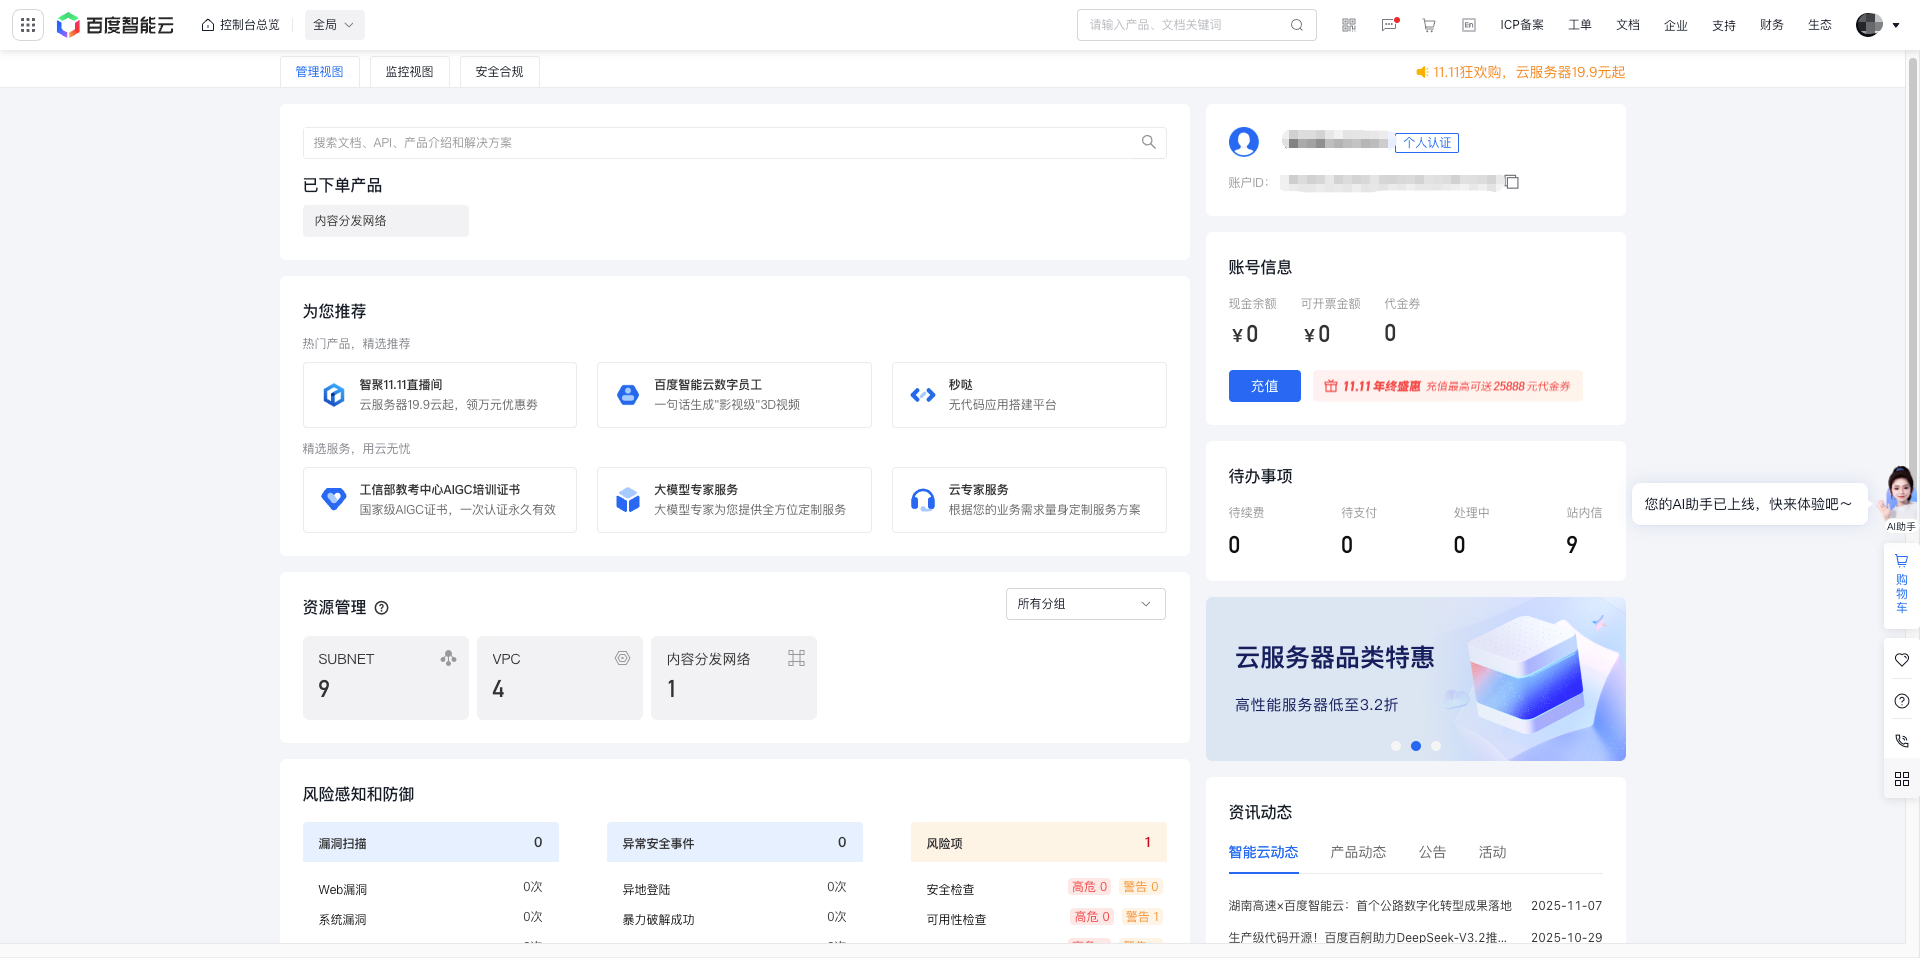Image resolution: width=1920 pixels, height=958 pixels.
Task: Open the 所有分组 group dropdown
Action: point(1085,604)
